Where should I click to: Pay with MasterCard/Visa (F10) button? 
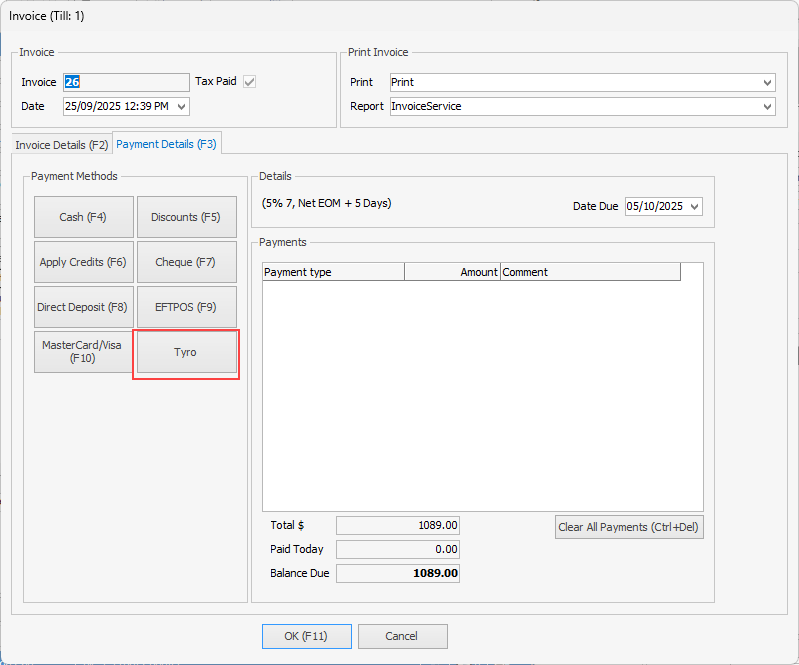pos(83,352)
